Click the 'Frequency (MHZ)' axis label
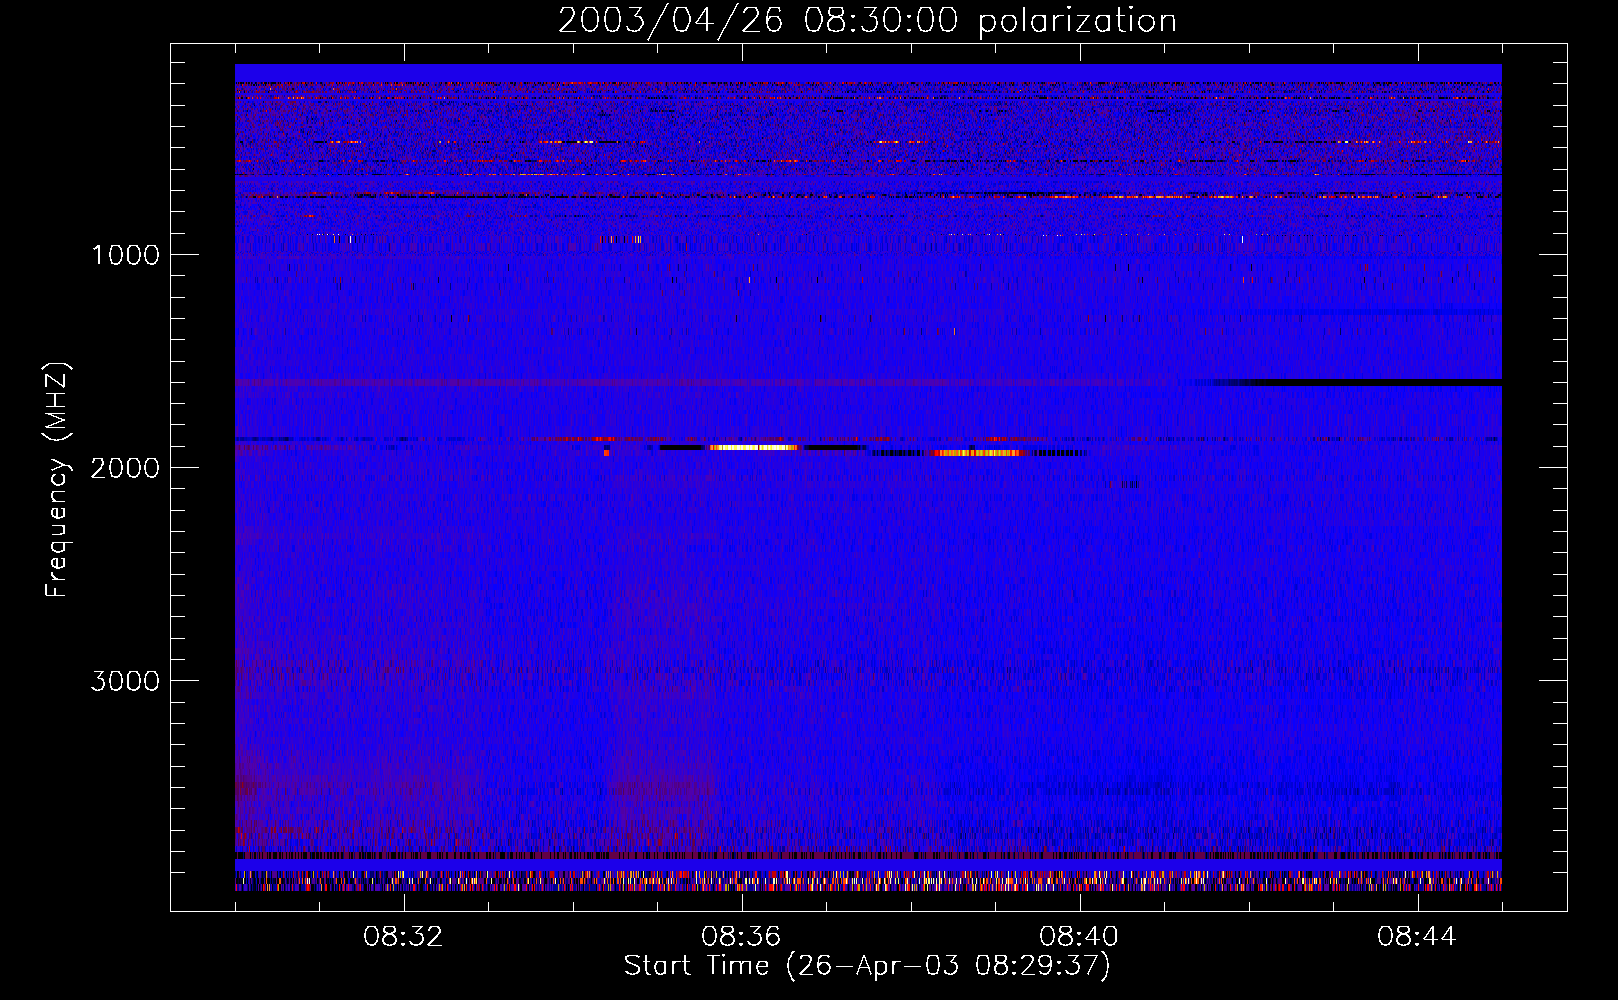 57,480
